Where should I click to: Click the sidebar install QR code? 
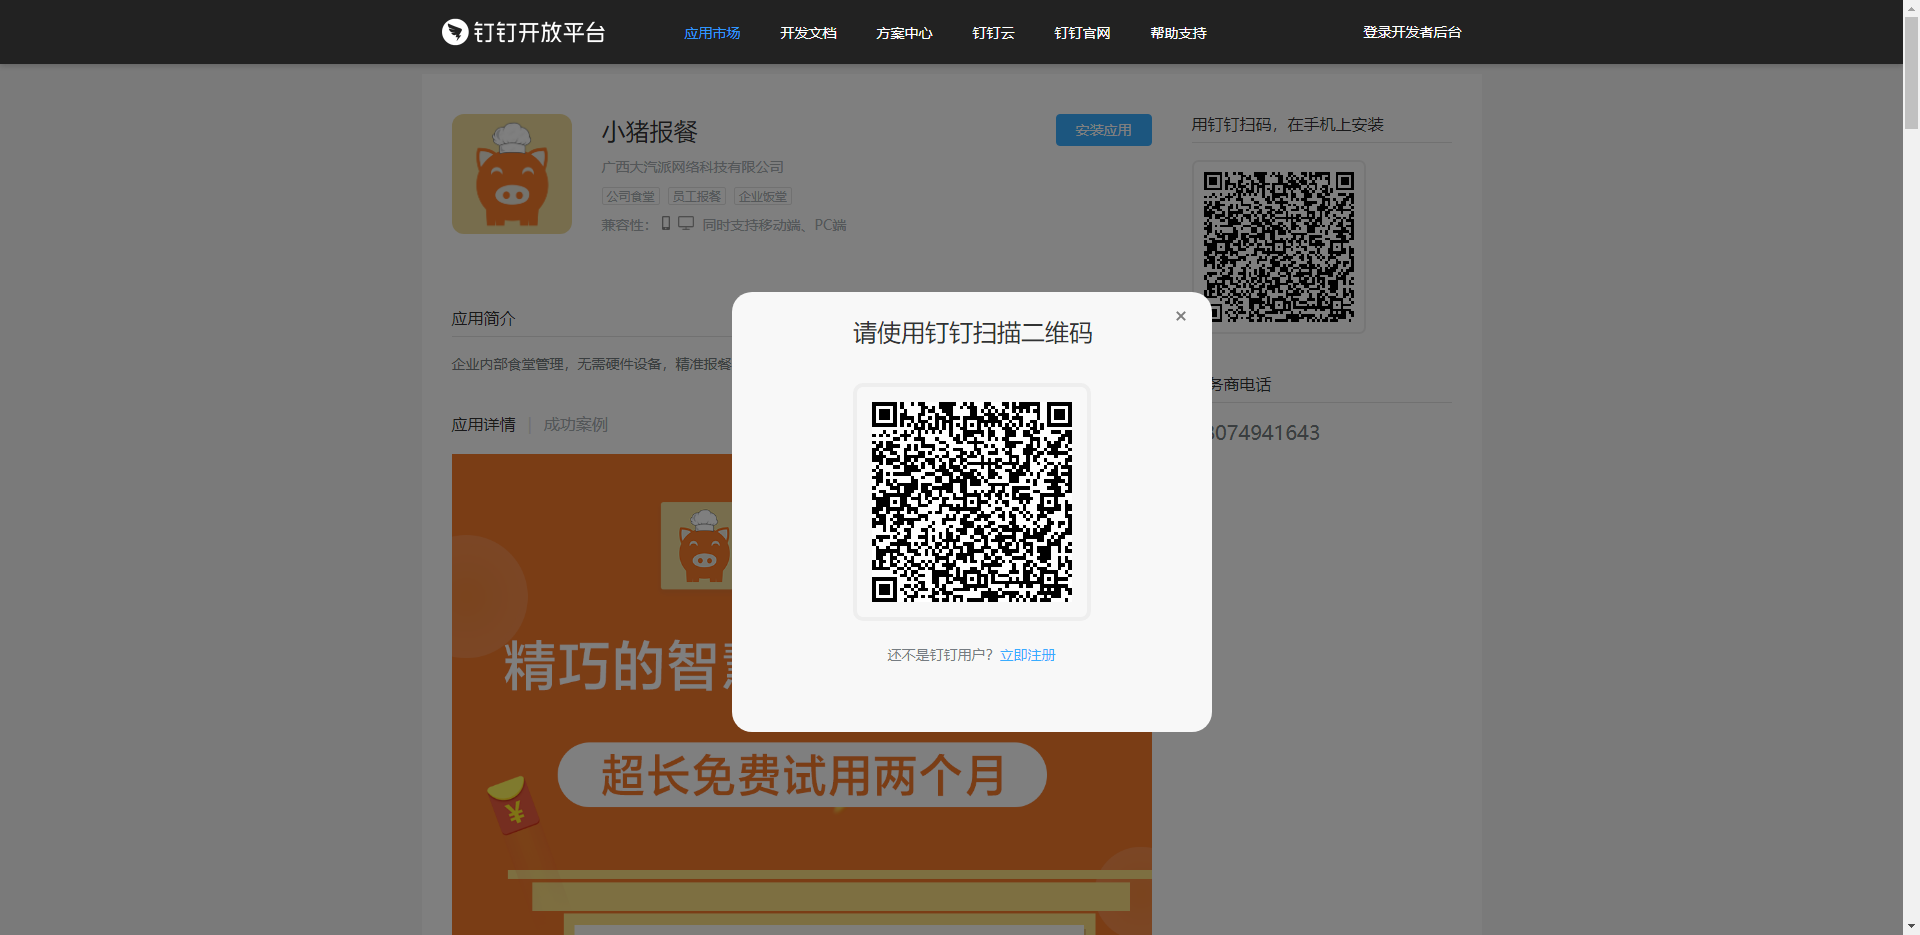pos(1279,247)
